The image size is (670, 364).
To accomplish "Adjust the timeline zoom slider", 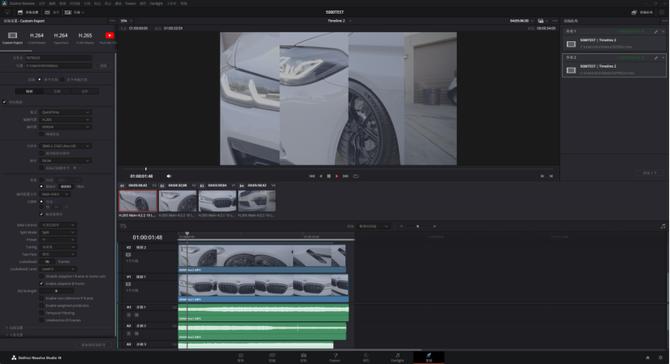I will coord(417,226).
